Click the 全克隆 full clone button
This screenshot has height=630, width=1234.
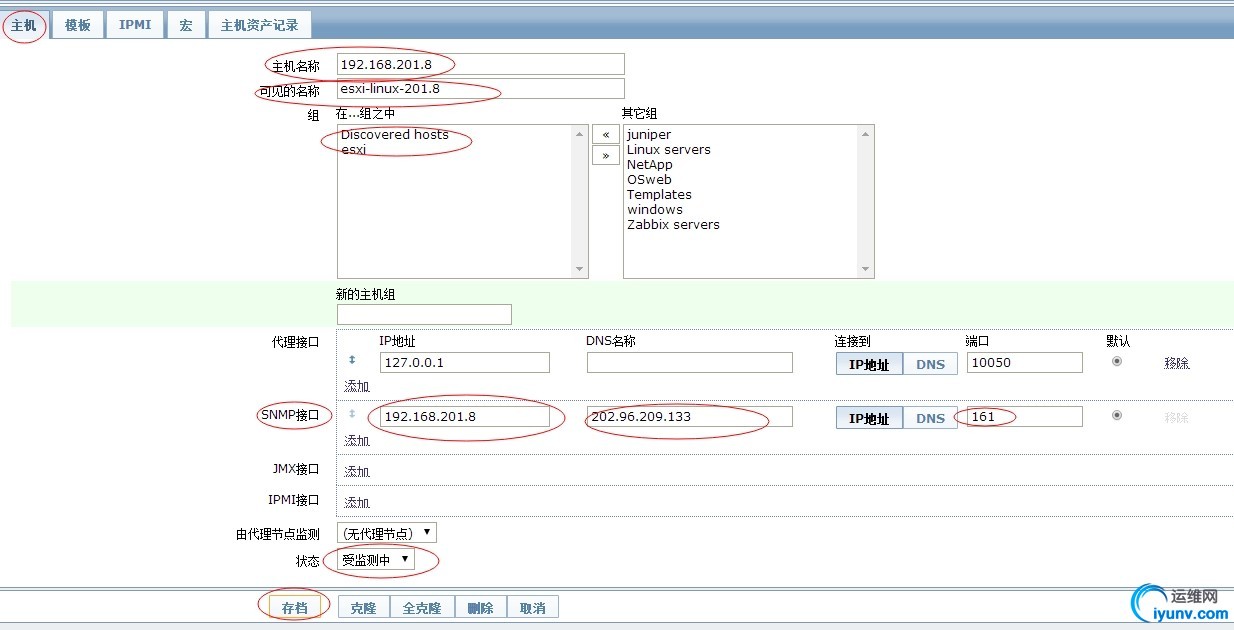(x=422, y=607)
